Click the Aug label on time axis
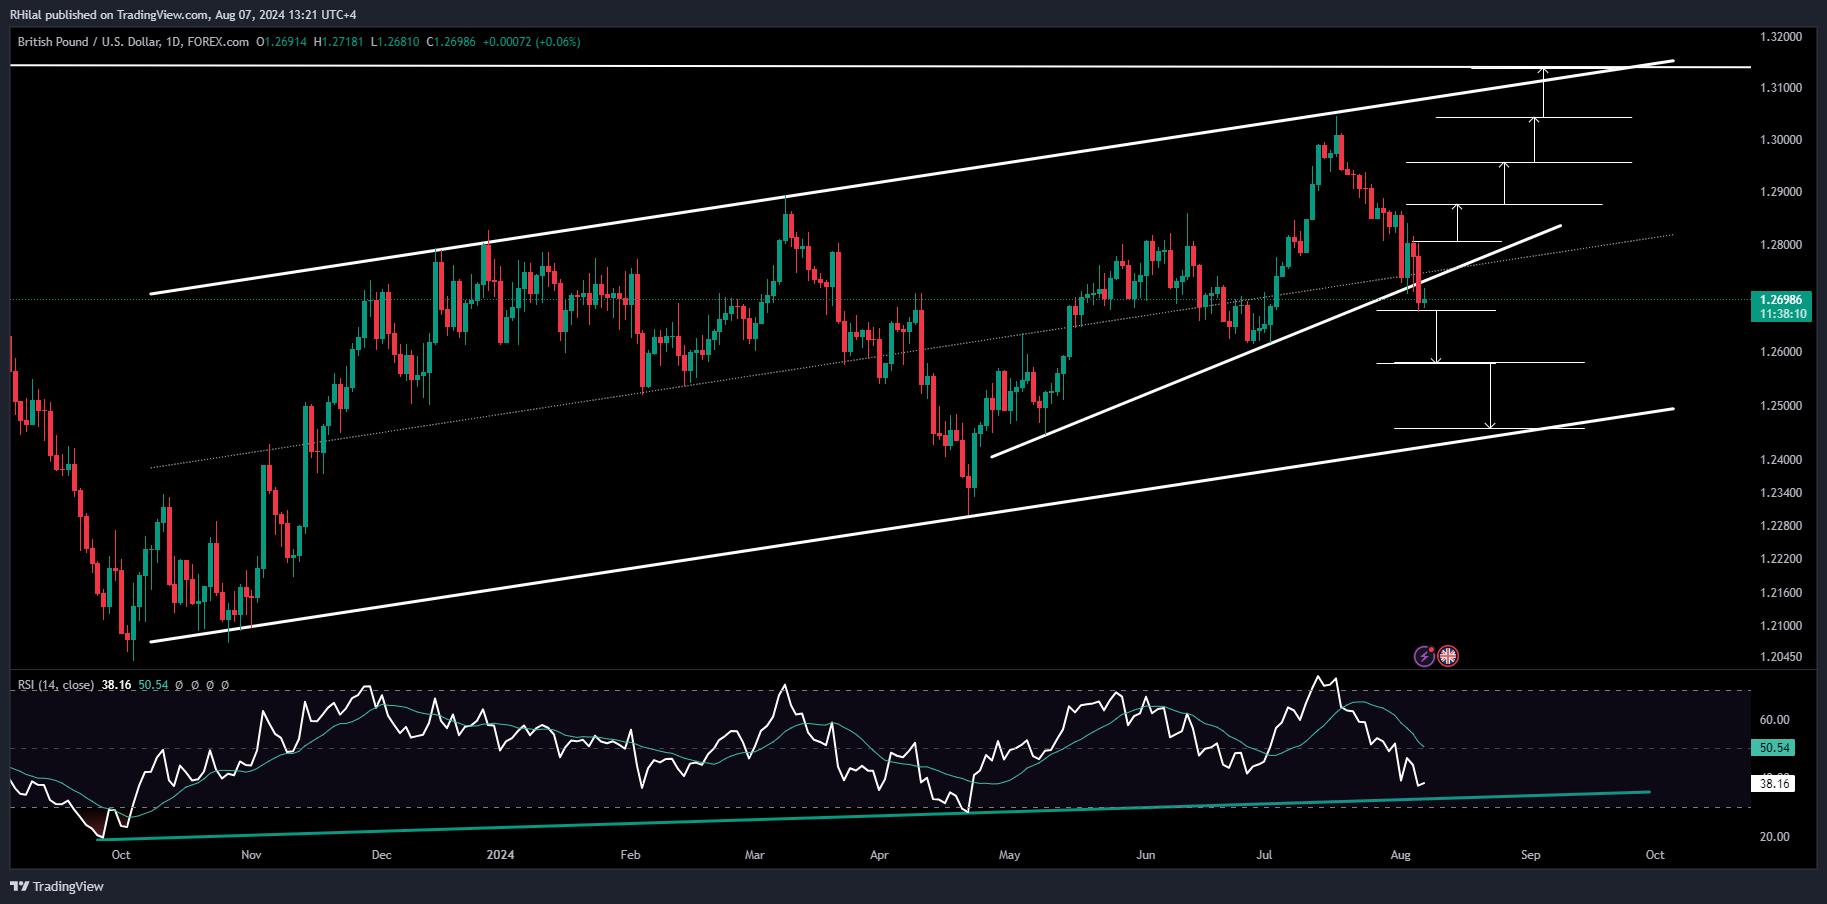The width and height of the screenshot is (1827, 904). [1401, 855]
